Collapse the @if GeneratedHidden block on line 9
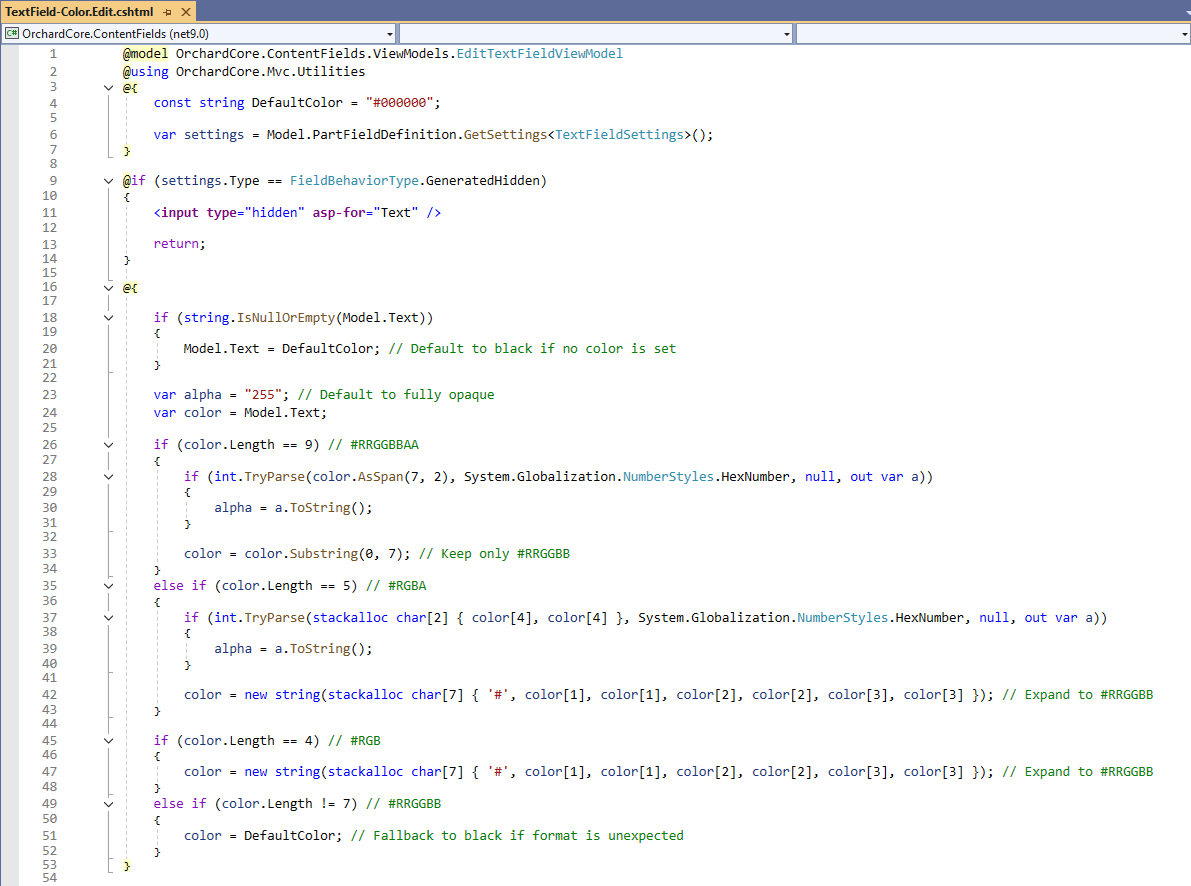This screenshot has width=1191, height=886. point(109,181)
